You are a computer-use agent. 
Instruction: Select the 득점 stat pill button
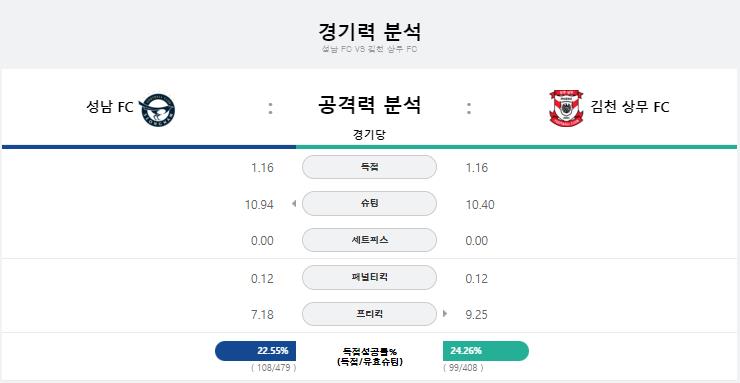[x=369, y=167]
